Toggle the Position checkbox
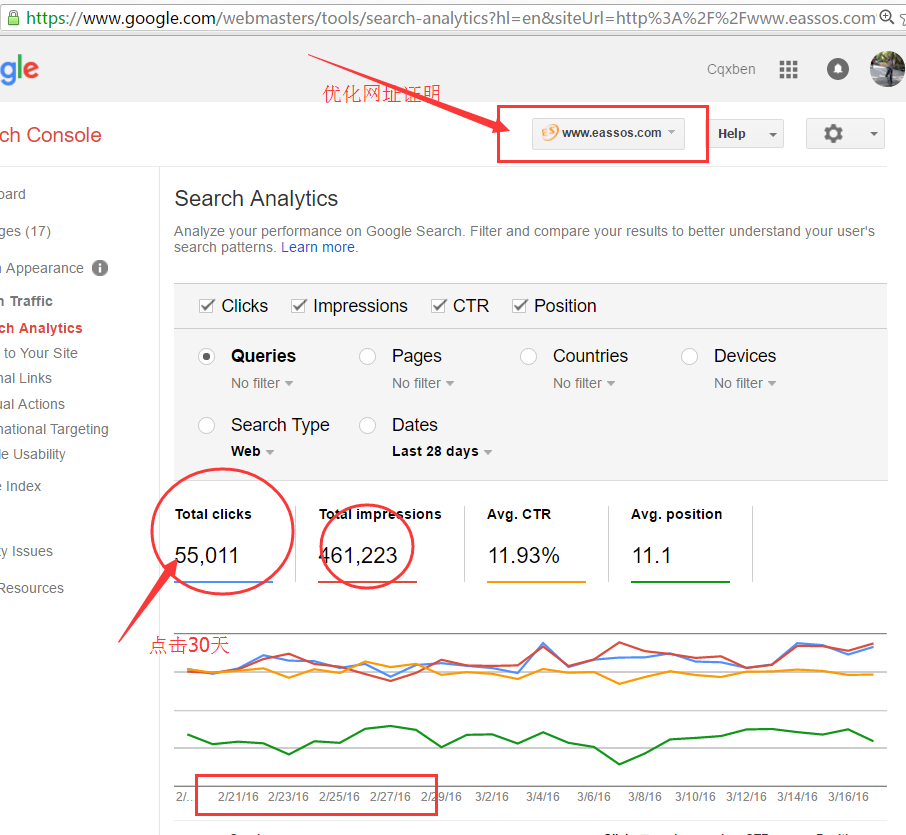The height and width of the screenshot is (835, 906). pyautogui.click(x=519, y=306)
